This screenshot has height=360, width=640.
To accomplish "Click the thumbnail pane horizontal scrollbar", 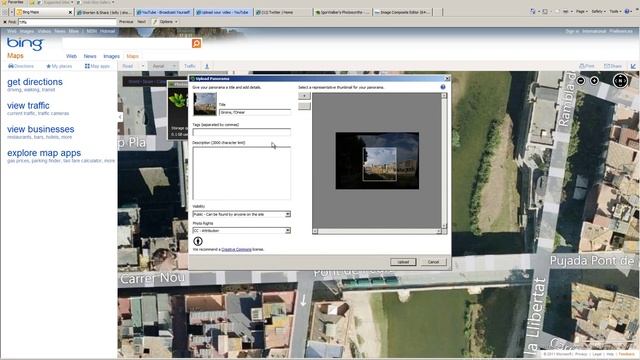I will [x=376, y=231].
